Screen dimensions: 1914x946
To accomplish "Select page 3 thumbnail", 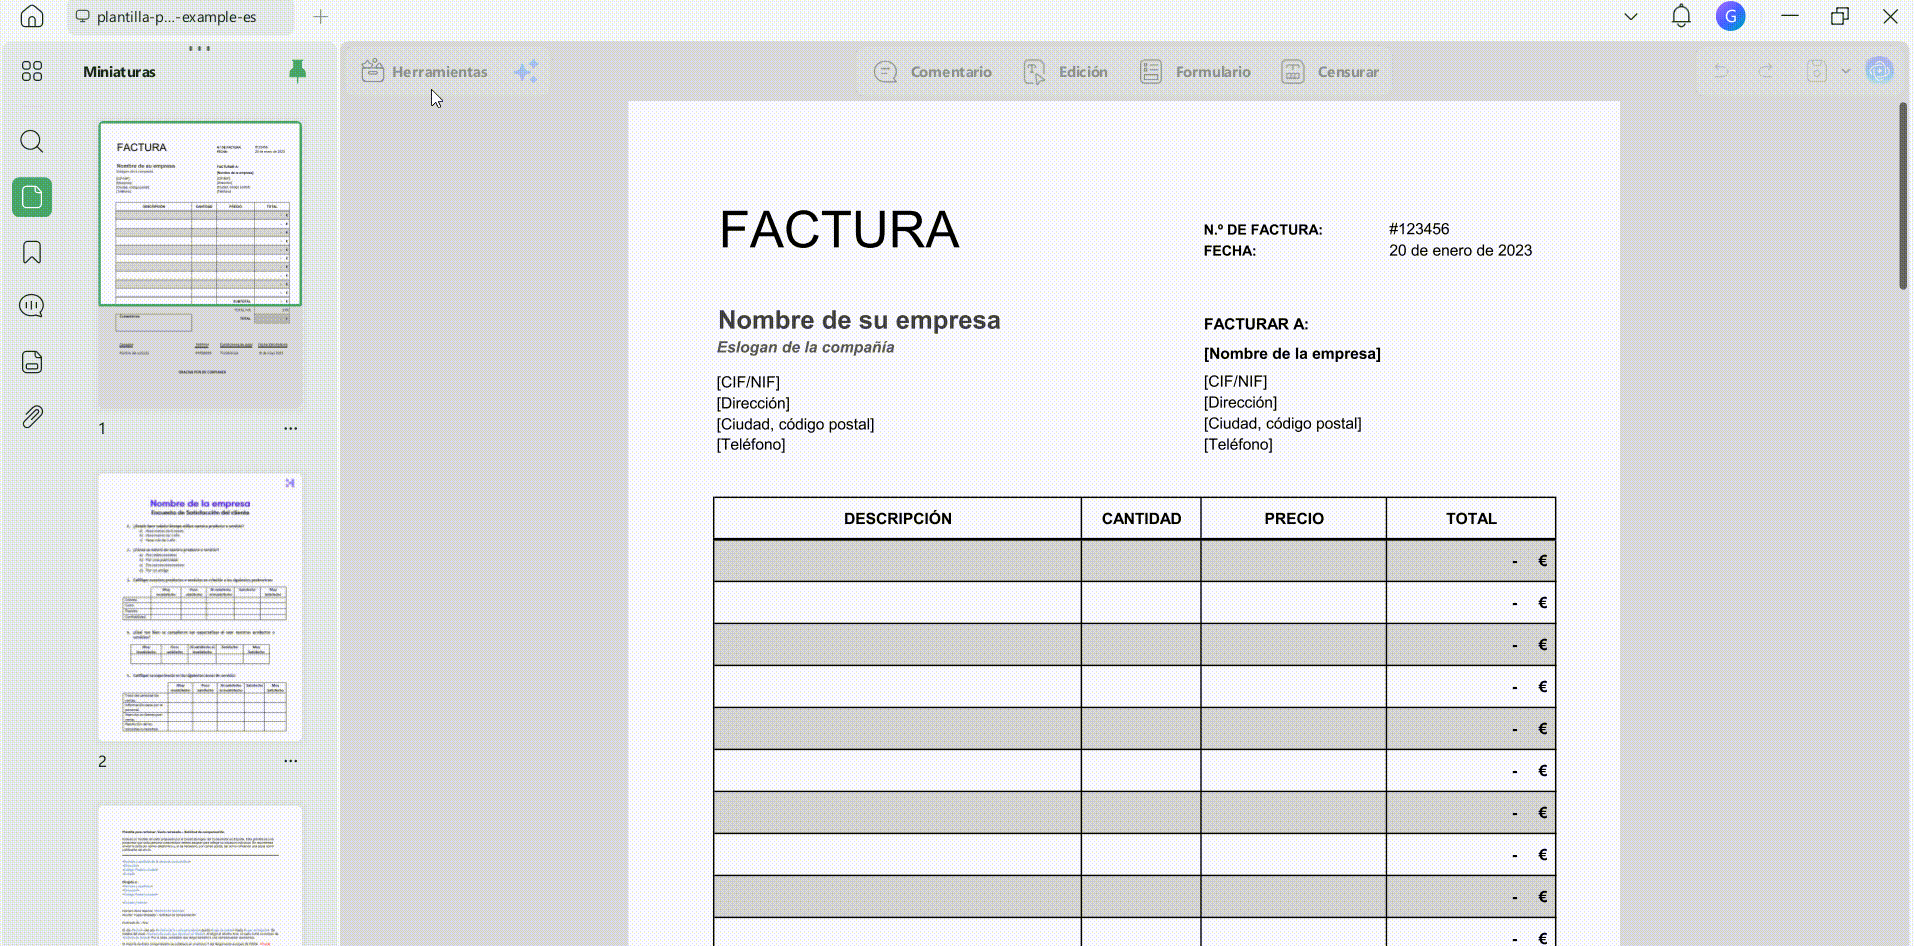I will pyautogui.click(x=200, y=875).
